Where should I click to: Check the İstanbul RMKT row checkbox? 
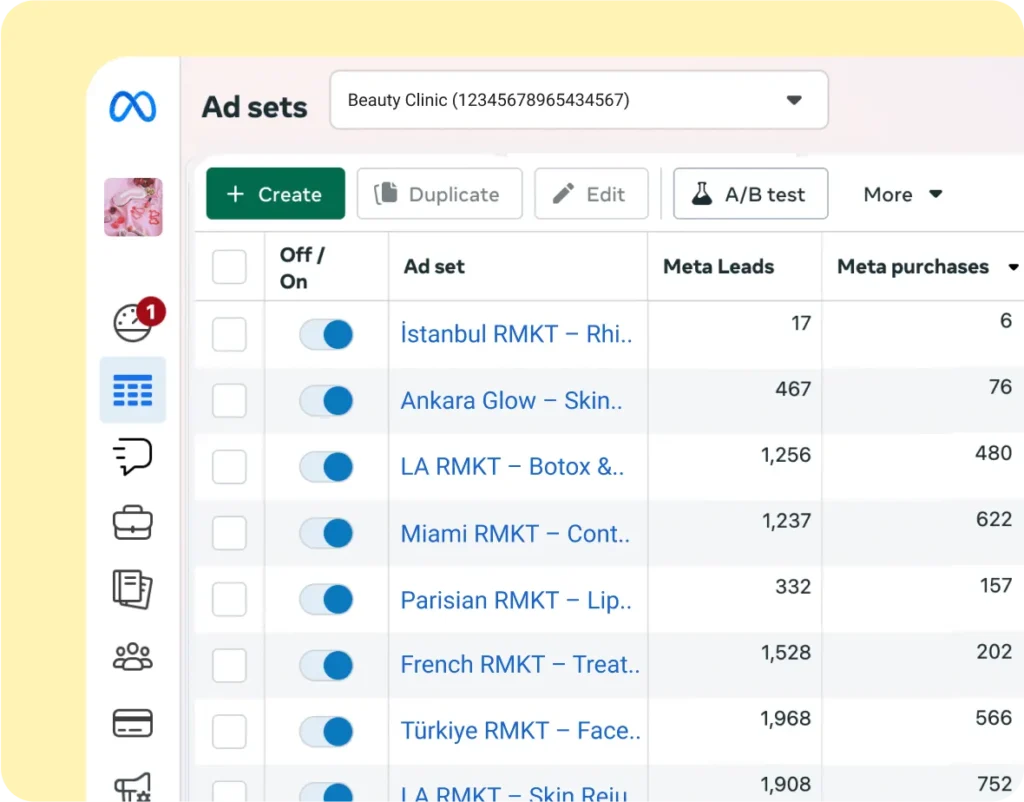point(229,334)
